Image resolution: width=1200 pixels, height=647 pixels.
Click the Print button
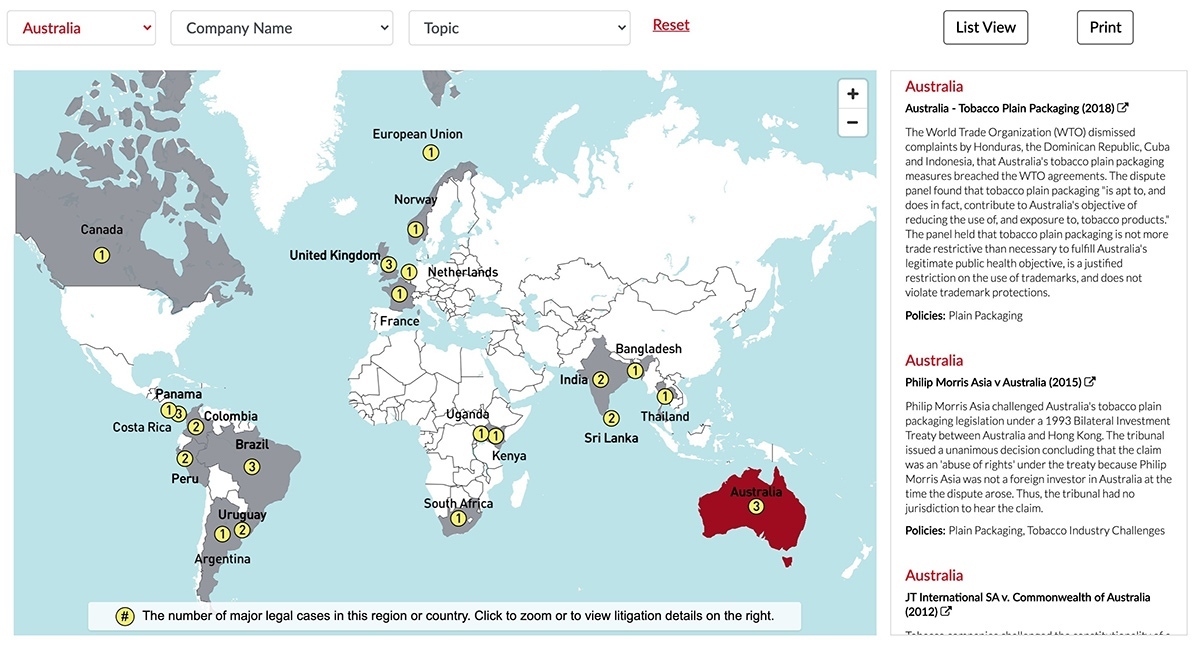point(1105,27)
